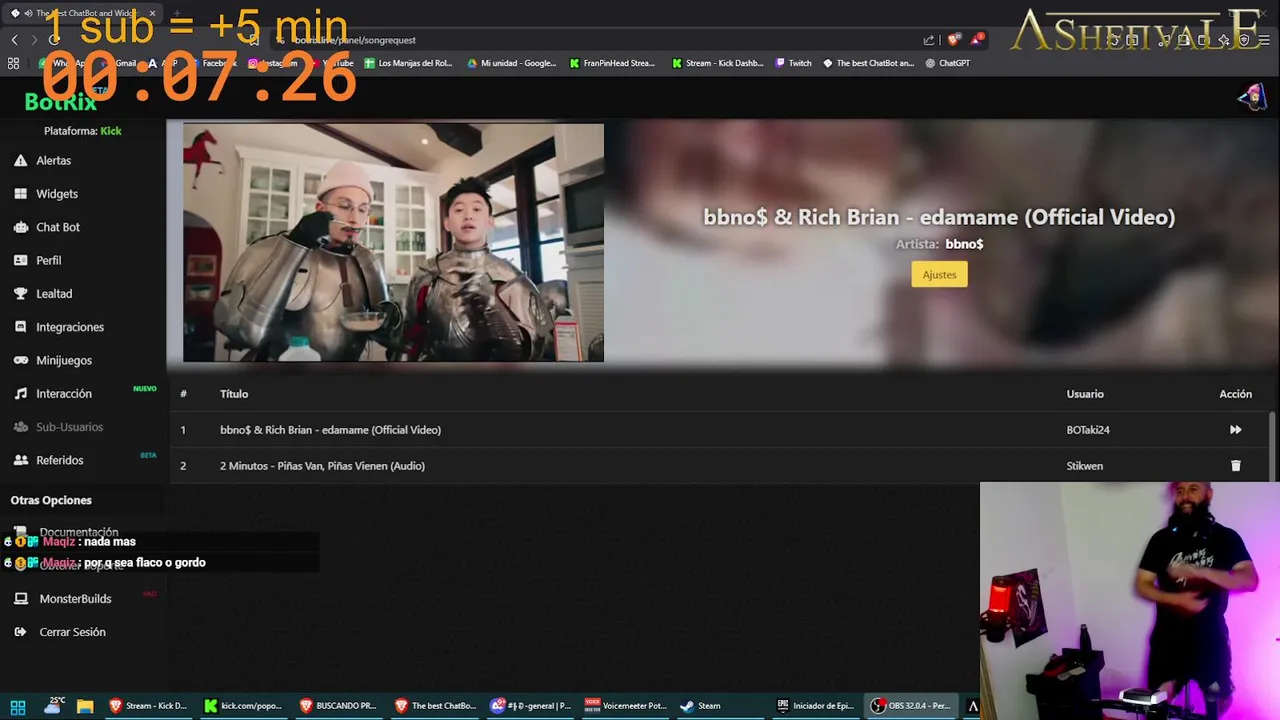This screenshot has width=1280, height=720.
Task: Open MonsterBuilds link in sidebar
Action: (x=62, y=599)
